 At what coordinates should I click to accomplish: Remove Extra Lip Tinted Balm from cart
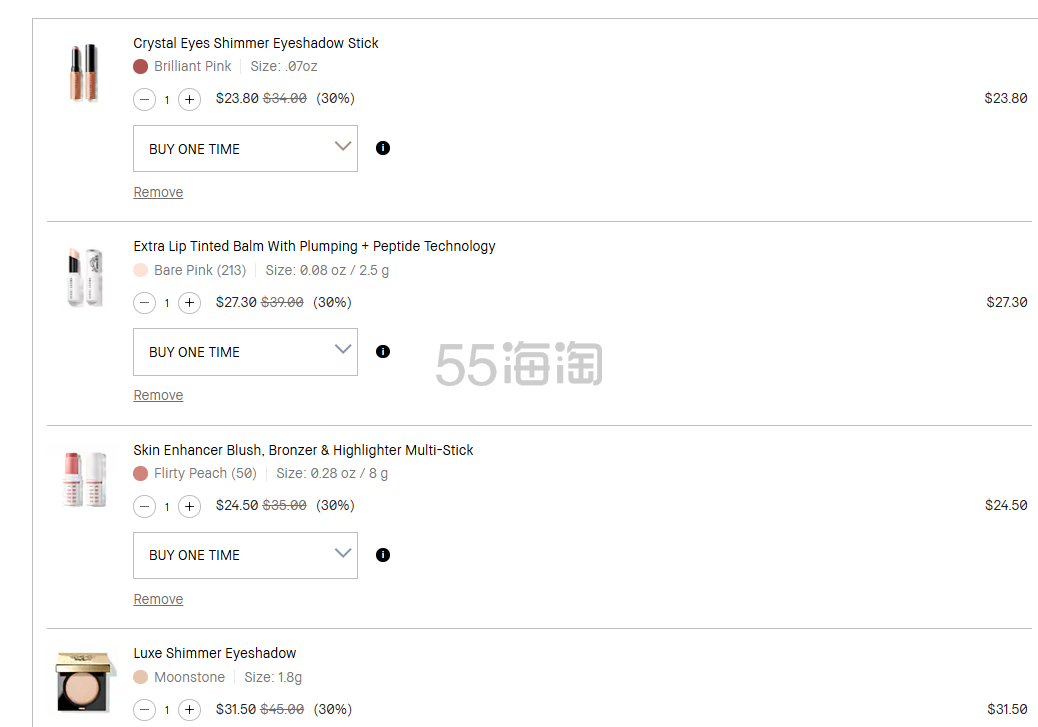(x=158, y=395)
